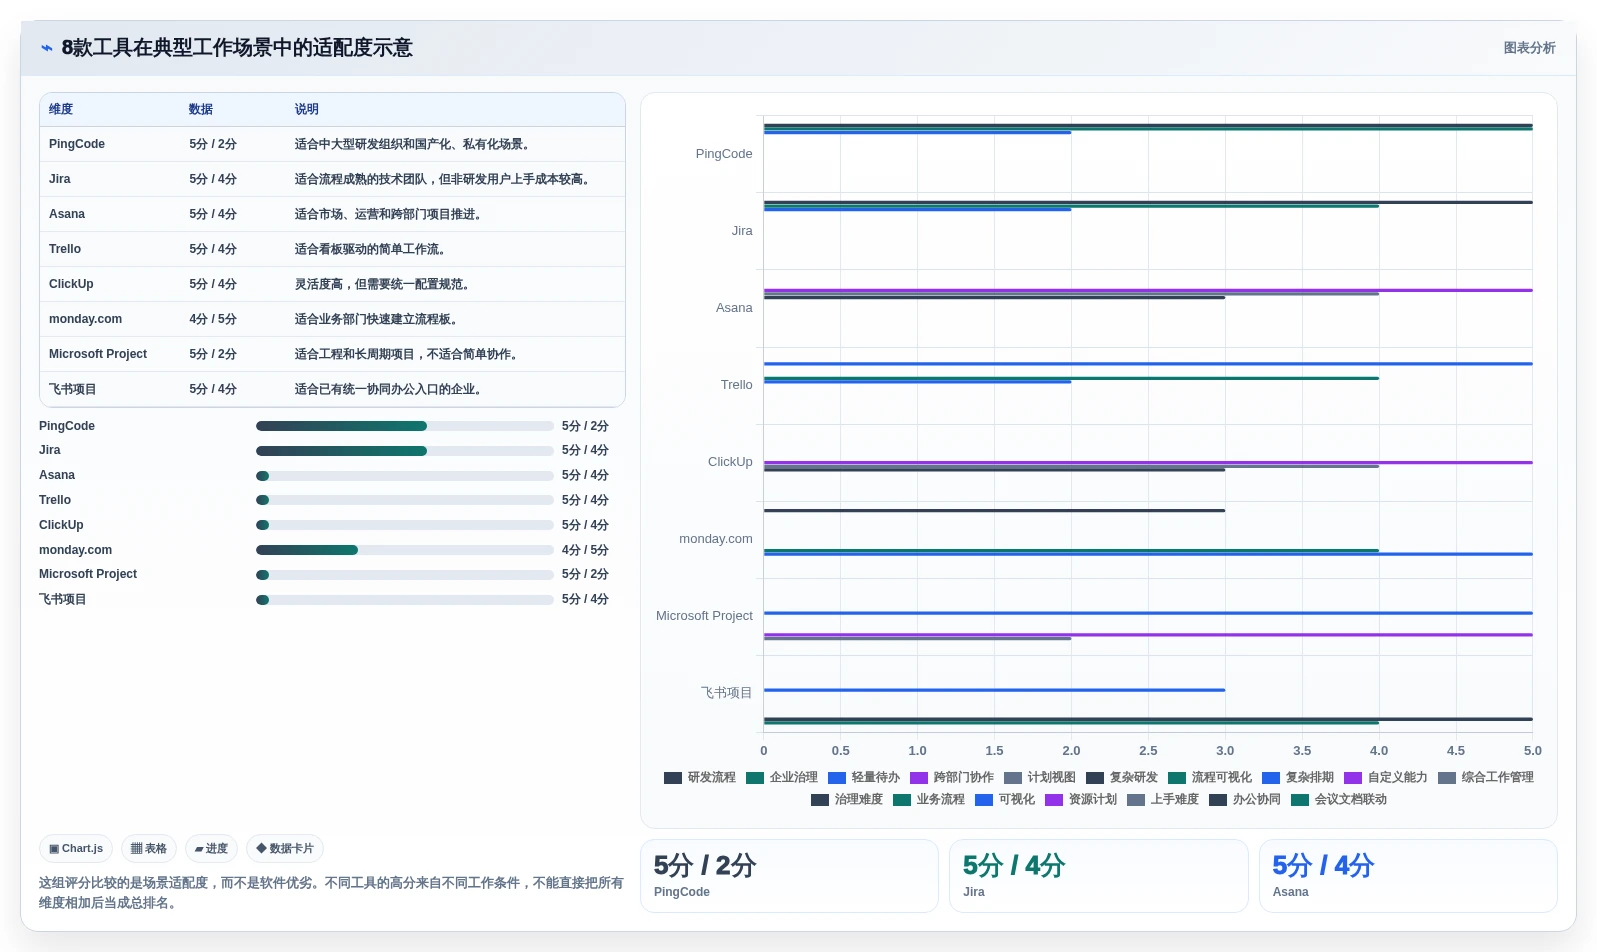This screenshot has width=1597, height=952.
Task: Click the monday.com progress bar
Action: (405, 550)
